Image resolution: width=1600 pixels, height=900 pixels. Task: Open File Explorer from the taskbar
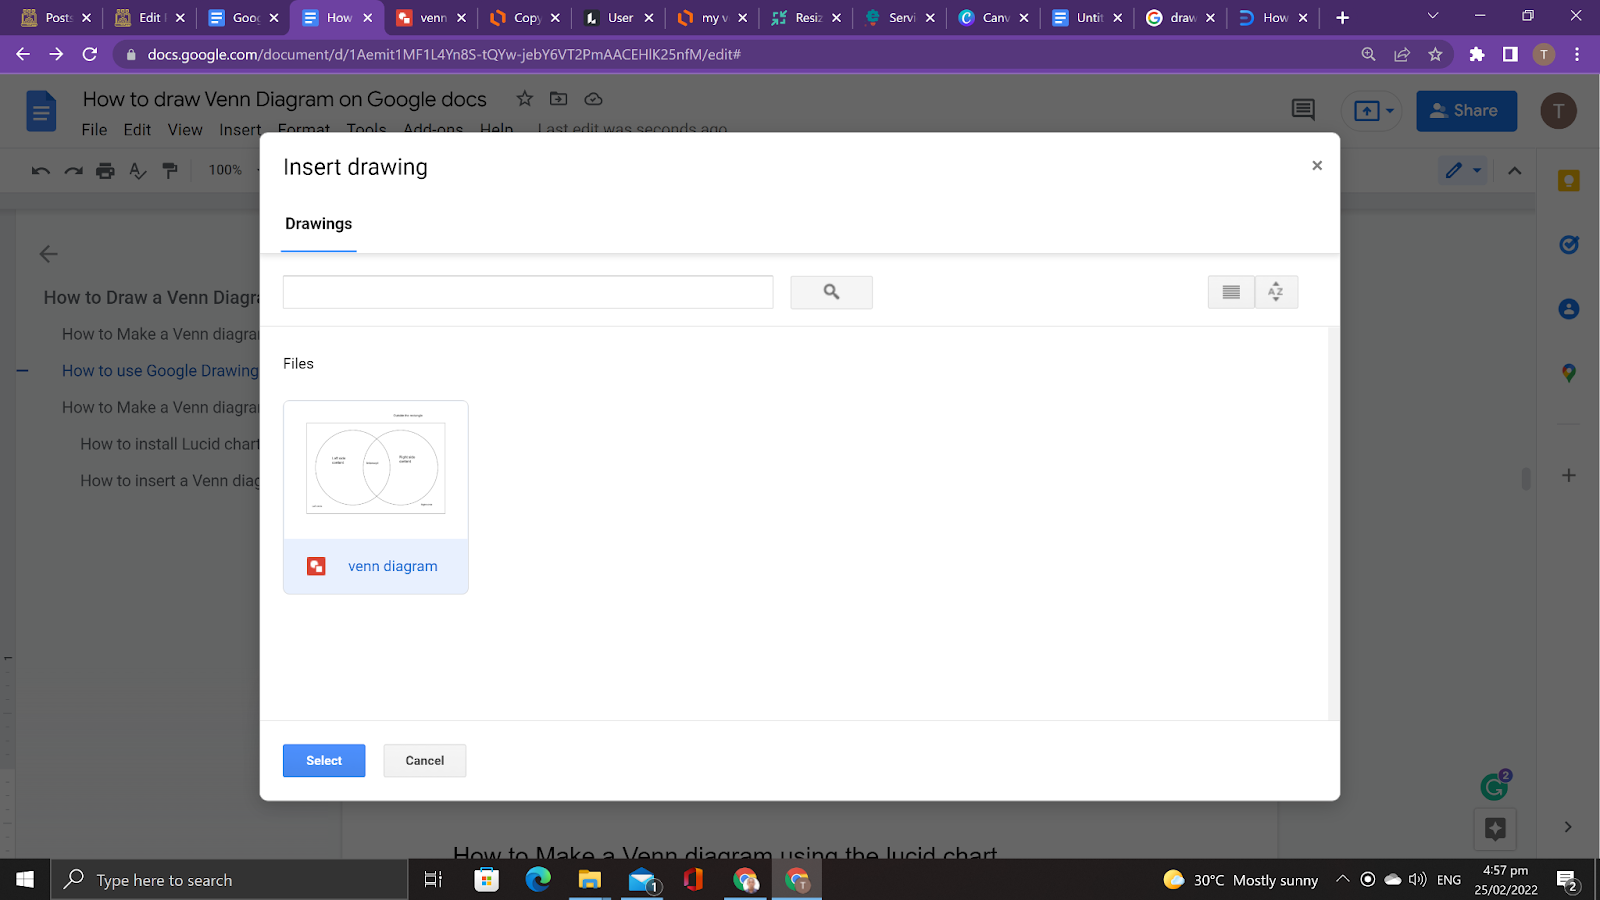(589, 880)
